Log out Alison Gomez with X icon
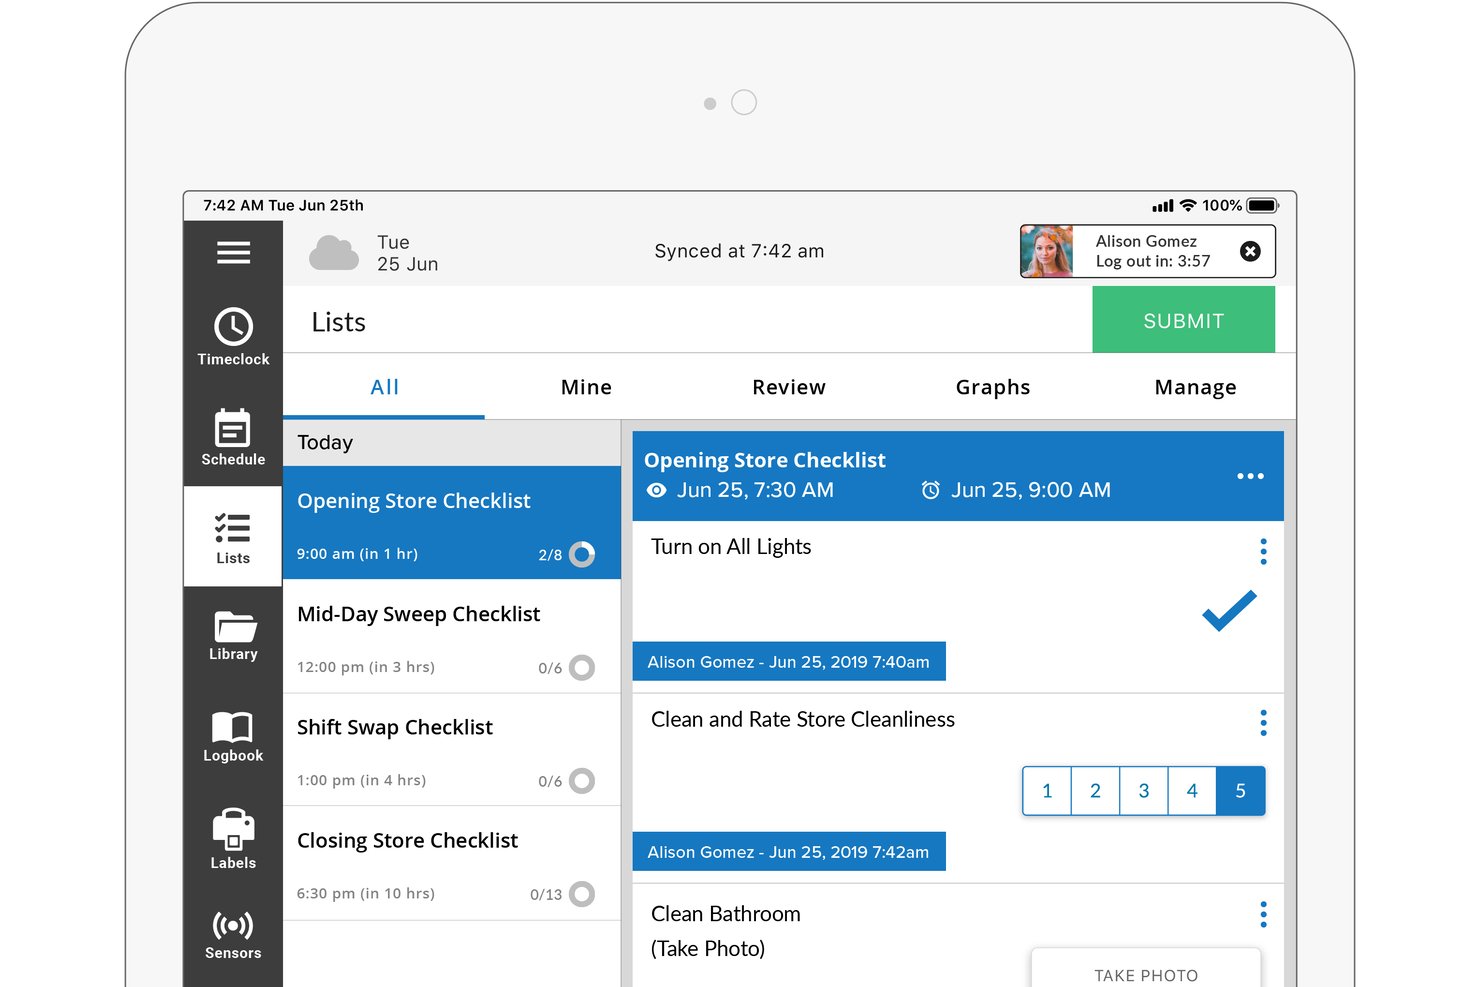 pos(1250,251)
